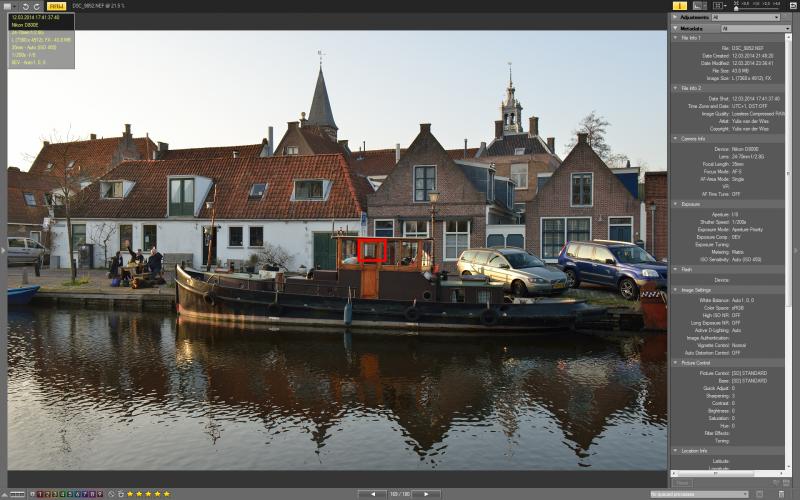The width and height of the screenshot is (800, 500).
Task: Adjust the zoom ratio slider in the top bar
Action: (x=757, y=8)
